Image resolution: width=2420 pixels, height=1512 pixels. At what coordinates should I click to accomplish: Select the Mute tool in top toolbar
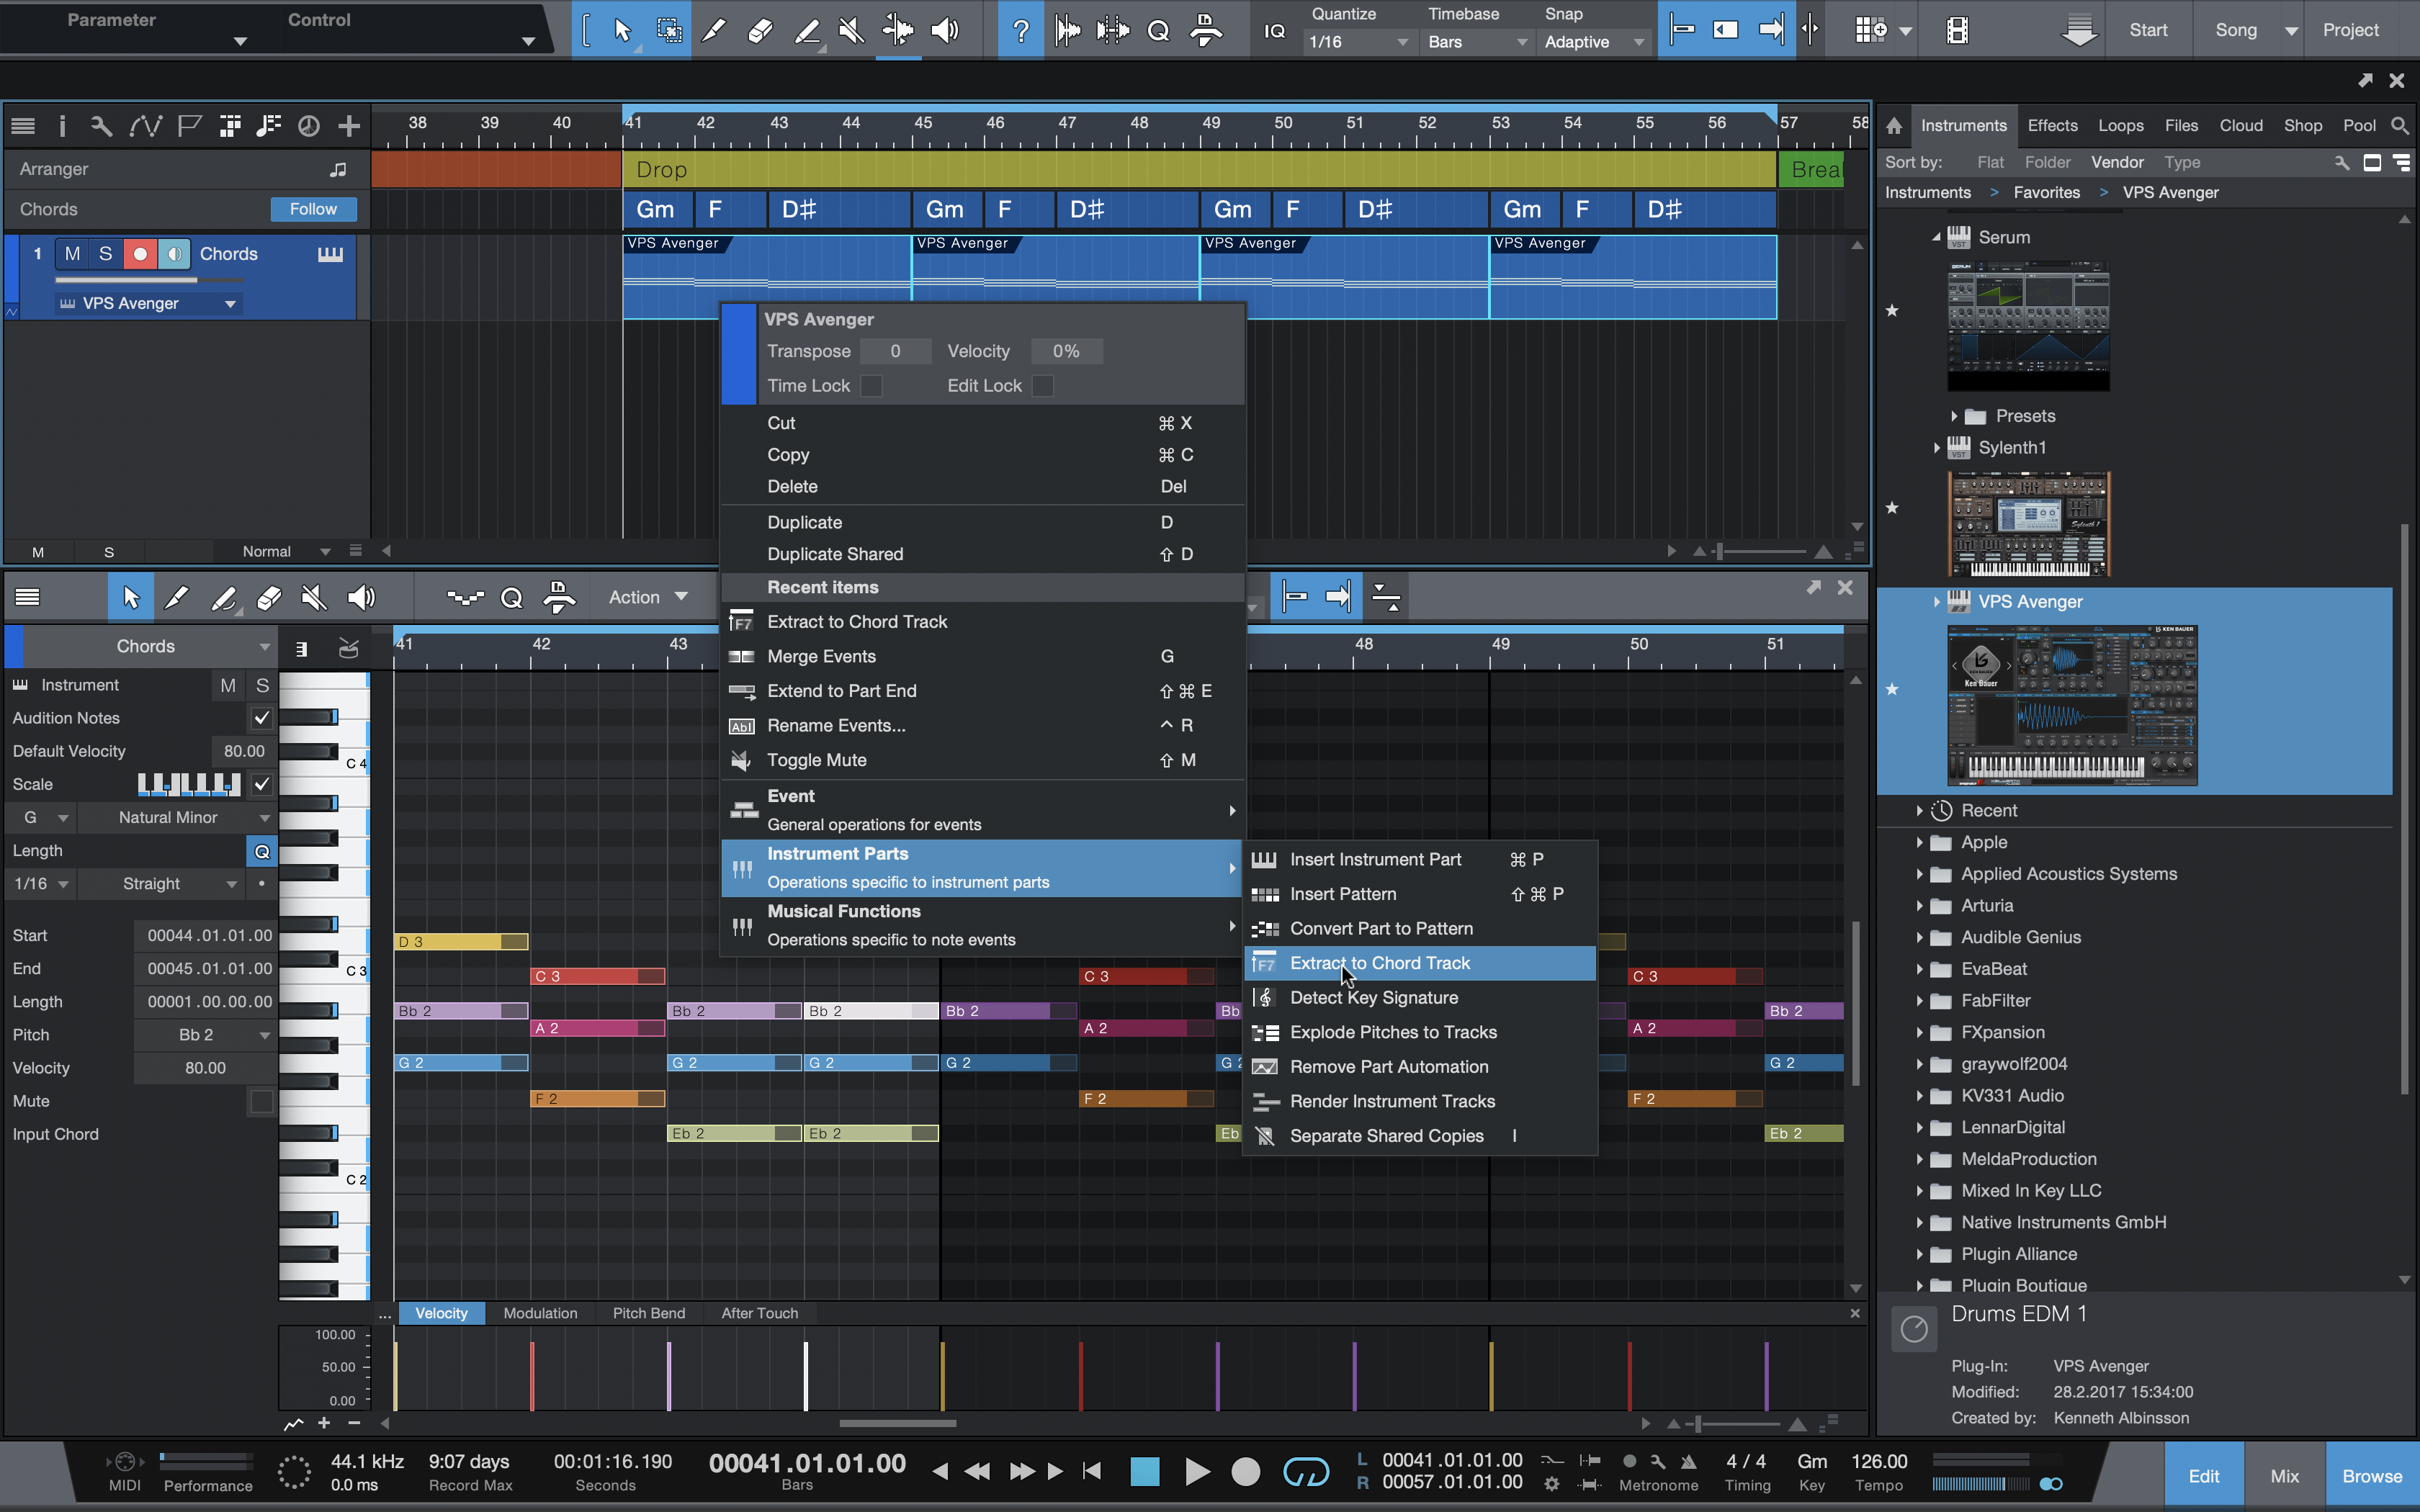851,30
